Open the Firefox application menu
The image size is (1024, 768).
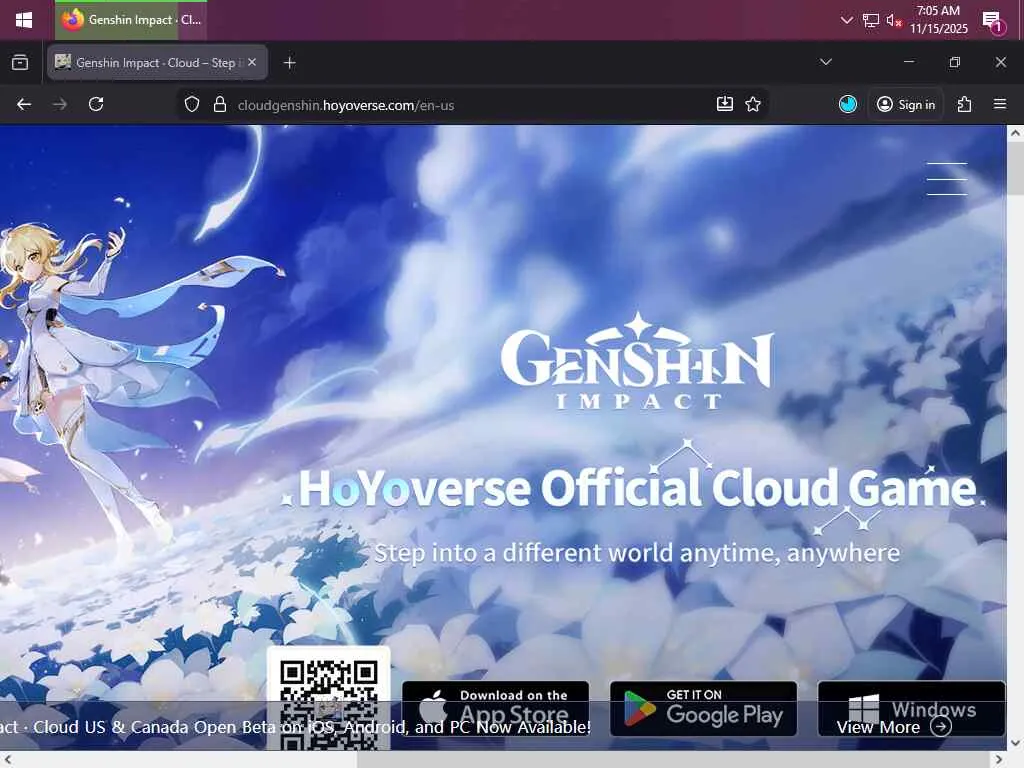pyautogui.click(x=999, y=104)
